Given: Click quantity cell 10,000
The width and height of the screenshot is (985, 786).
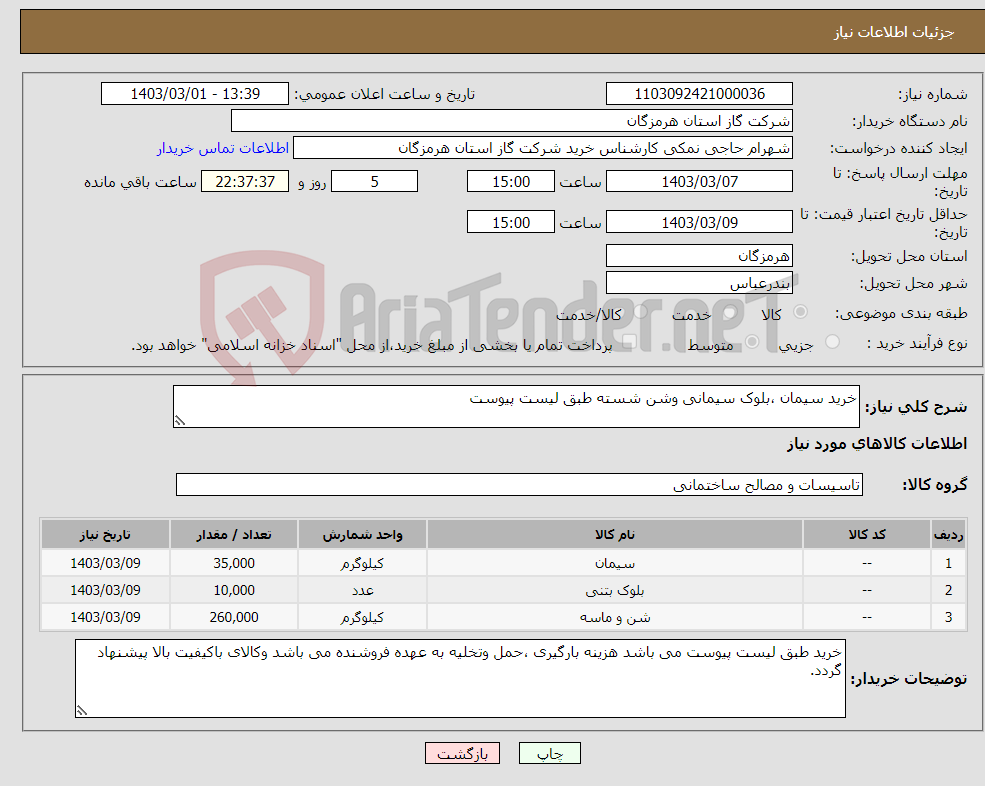Looking at the screenshot, I should point(234,591).
